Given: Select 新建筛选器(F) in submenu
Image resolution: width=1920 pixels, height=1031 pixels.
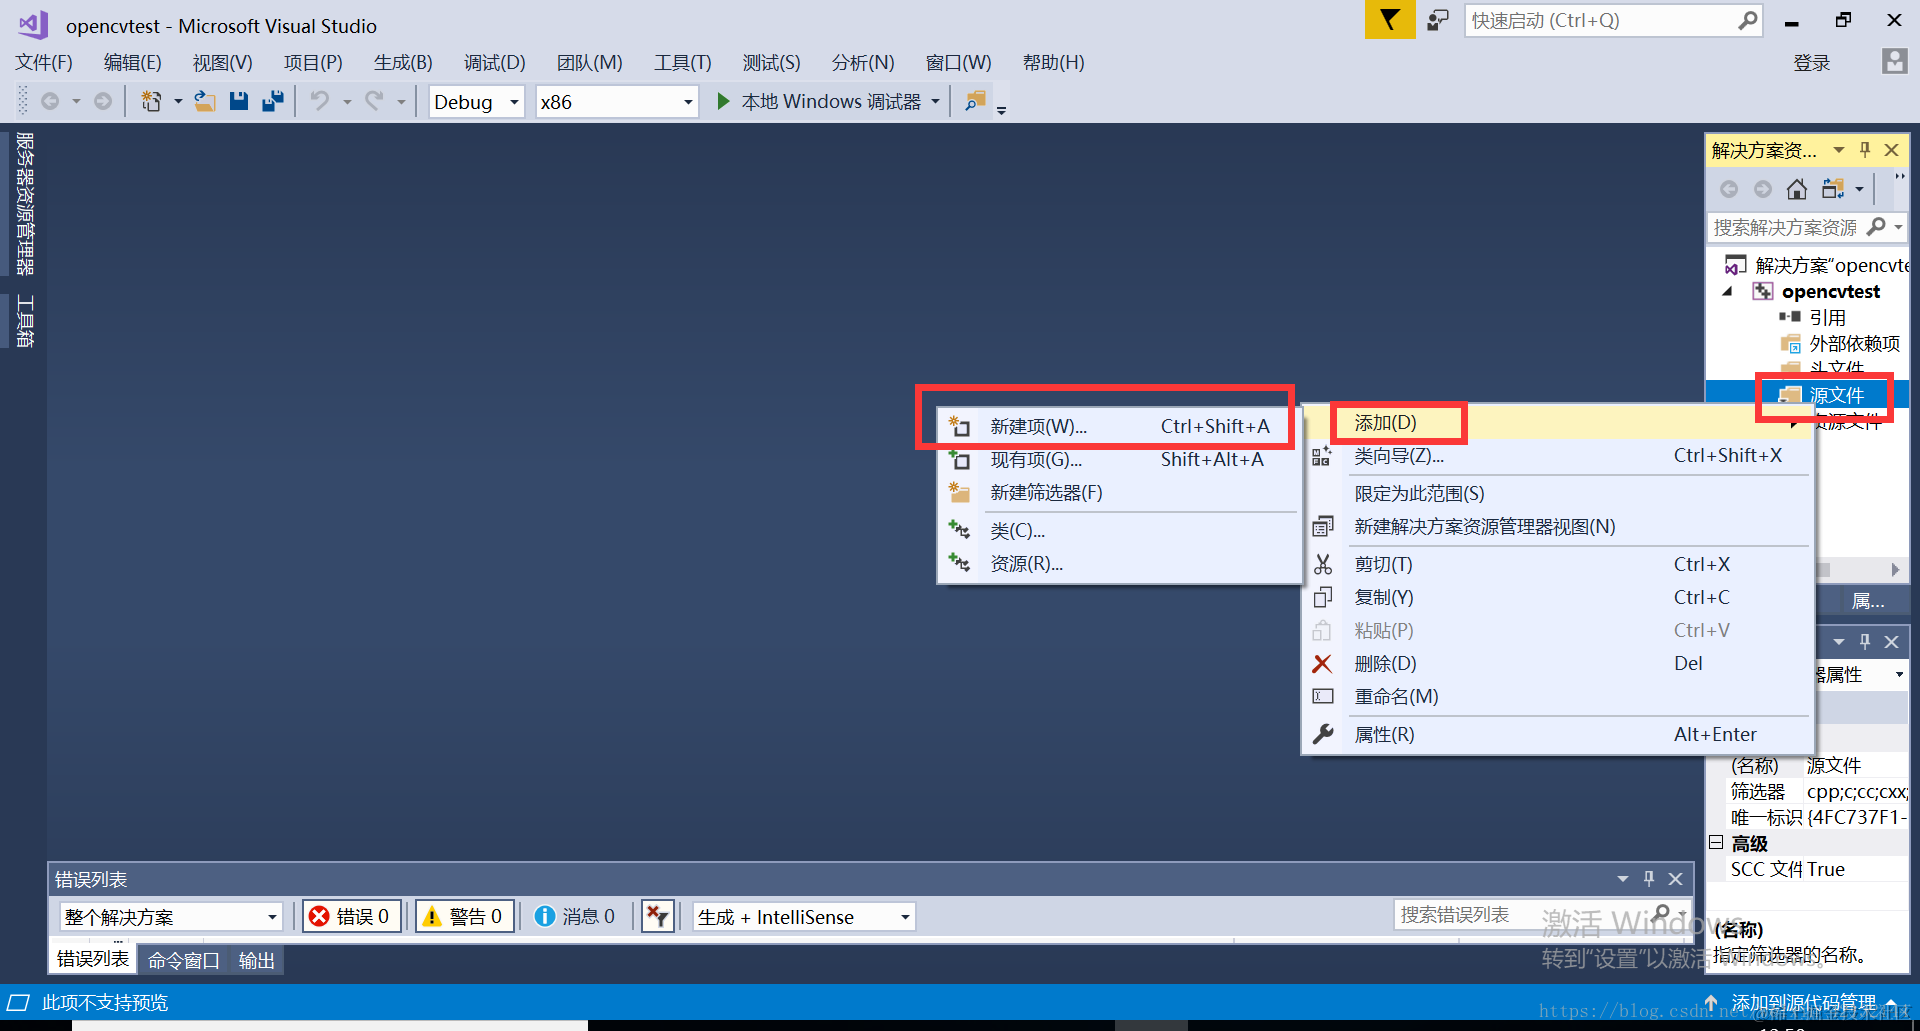Looking at the screenshot, I should [x=1120, y=492].
